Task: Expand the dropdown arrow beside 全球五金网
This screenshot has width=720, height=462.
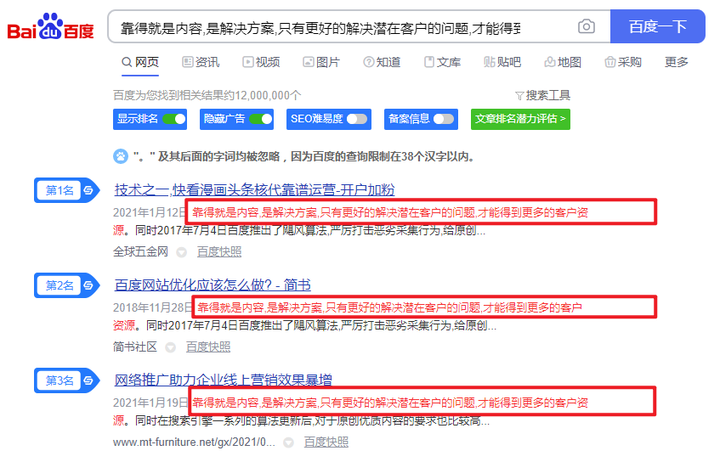Action: click(181, 252)
